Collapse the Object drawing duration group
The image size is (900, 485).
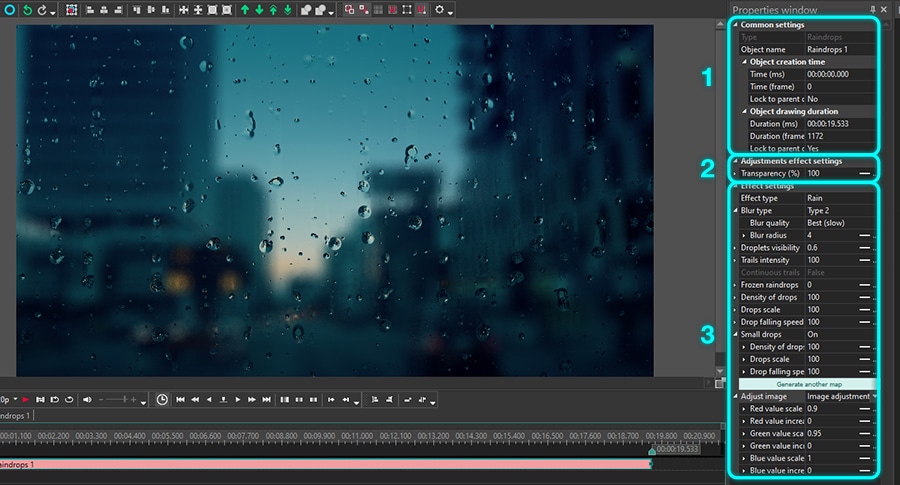[x=744, y=111]
